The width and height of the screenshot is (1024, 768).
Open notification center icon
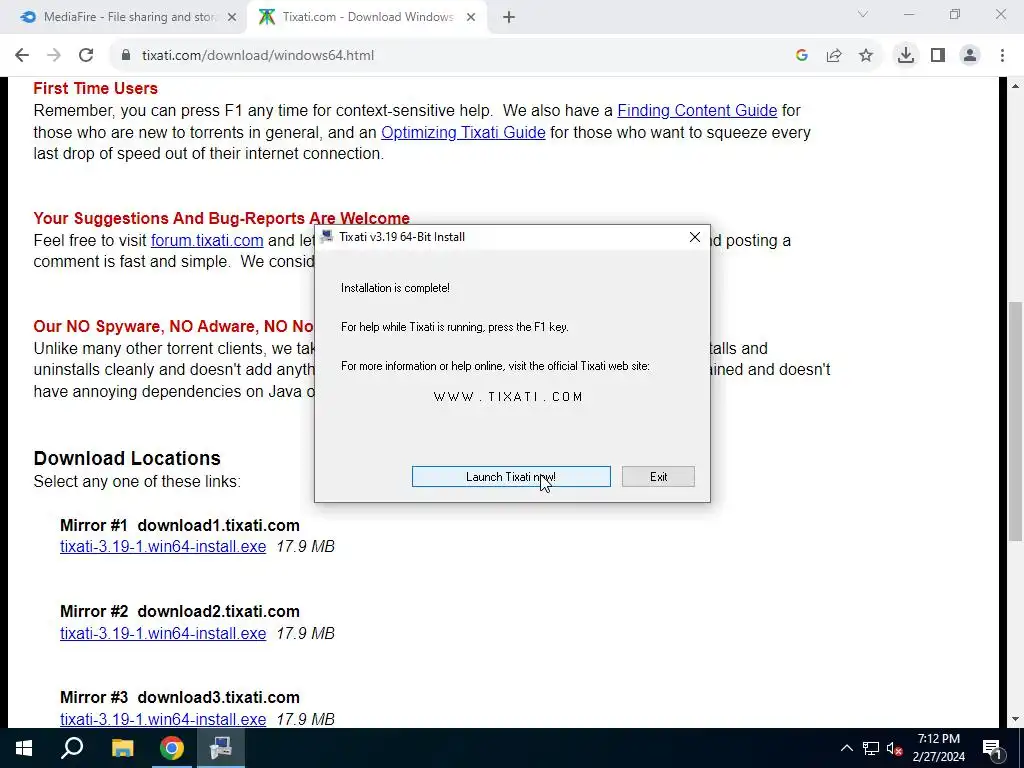coord(993,748)
